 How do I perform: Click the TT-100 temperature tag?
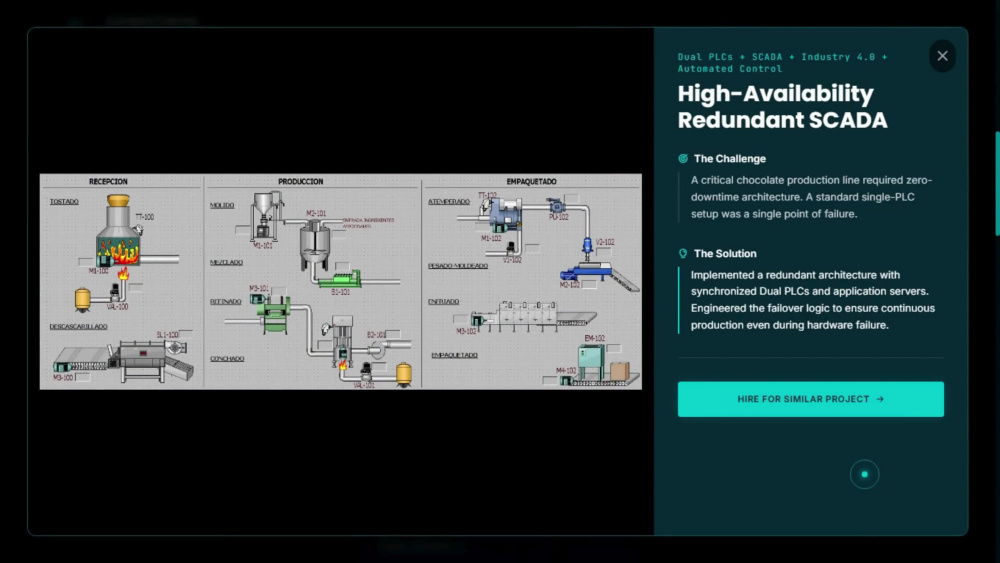pos(145,217)
